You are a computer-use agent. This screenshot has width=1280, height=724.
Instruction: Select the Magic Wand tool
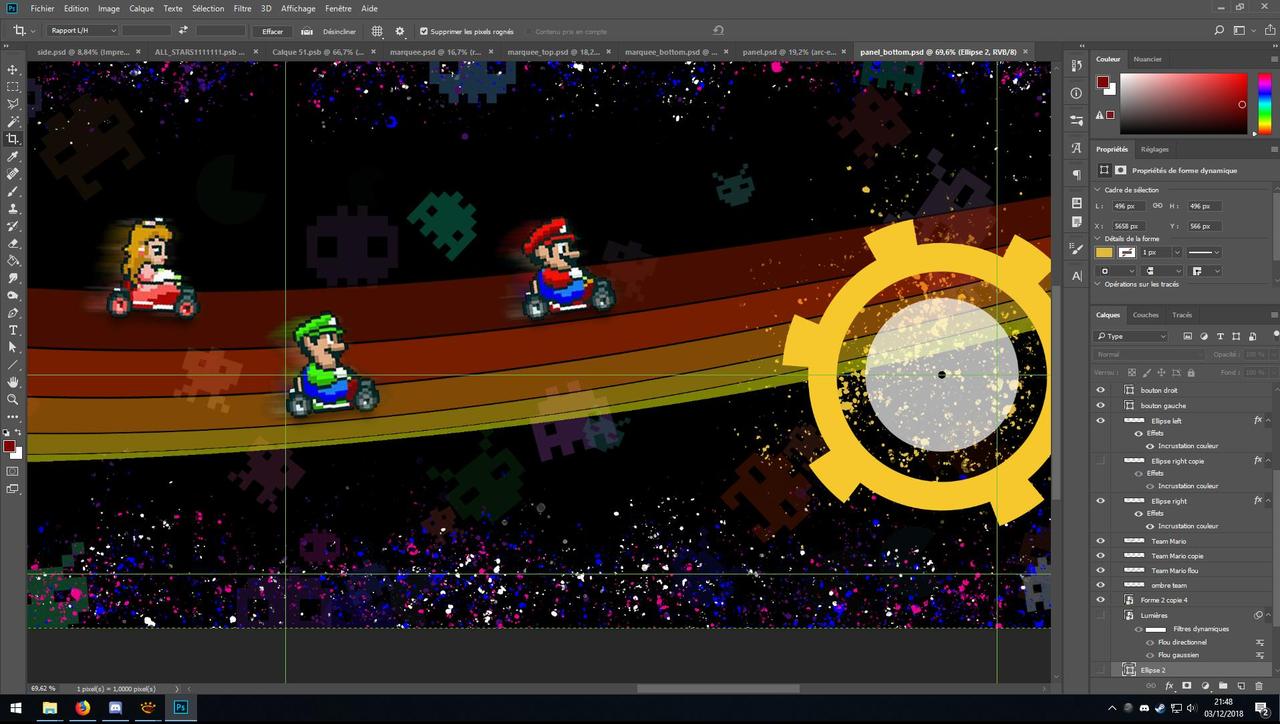(13, 121)
